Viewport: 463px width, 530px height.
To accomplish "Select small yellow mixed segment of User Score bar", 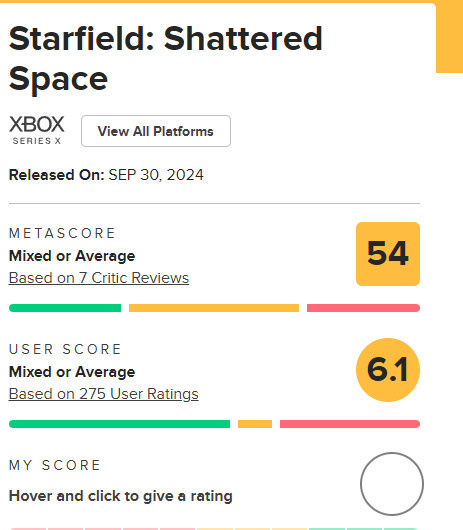I will tap(255, 424).
